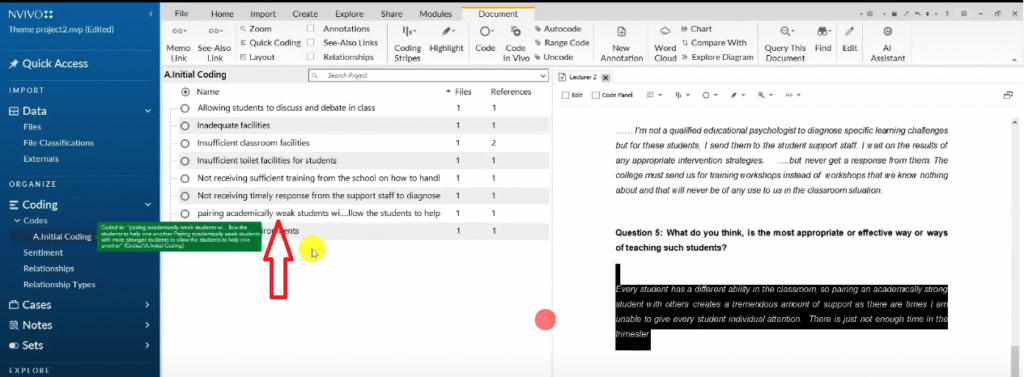Collapse the Data section
The height and width of the screenshot is (377, 1024).
click(148, 111)
